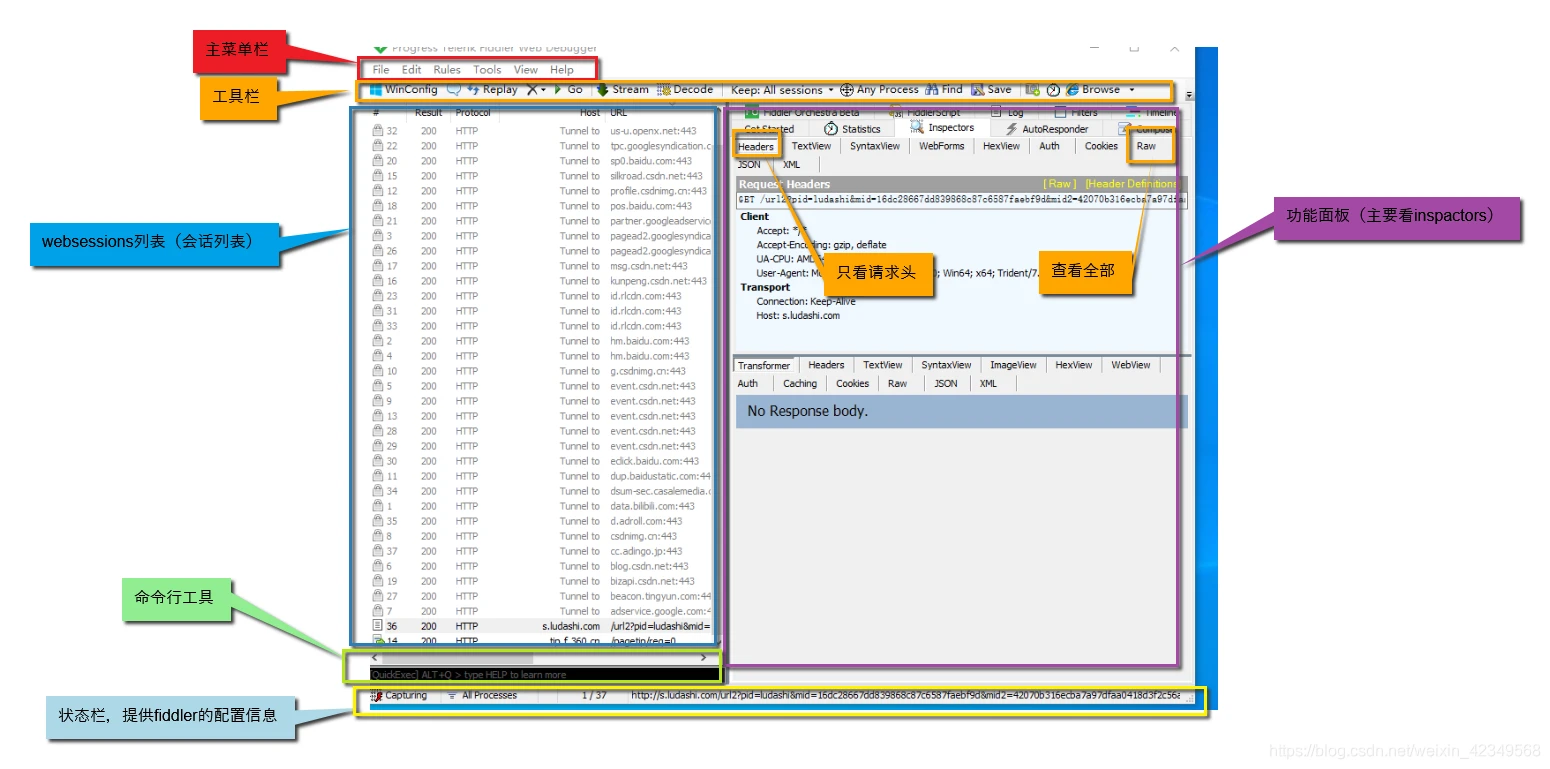
Task: Switch to the AutoResponder tab
Action: click(x=1047, y=129)
